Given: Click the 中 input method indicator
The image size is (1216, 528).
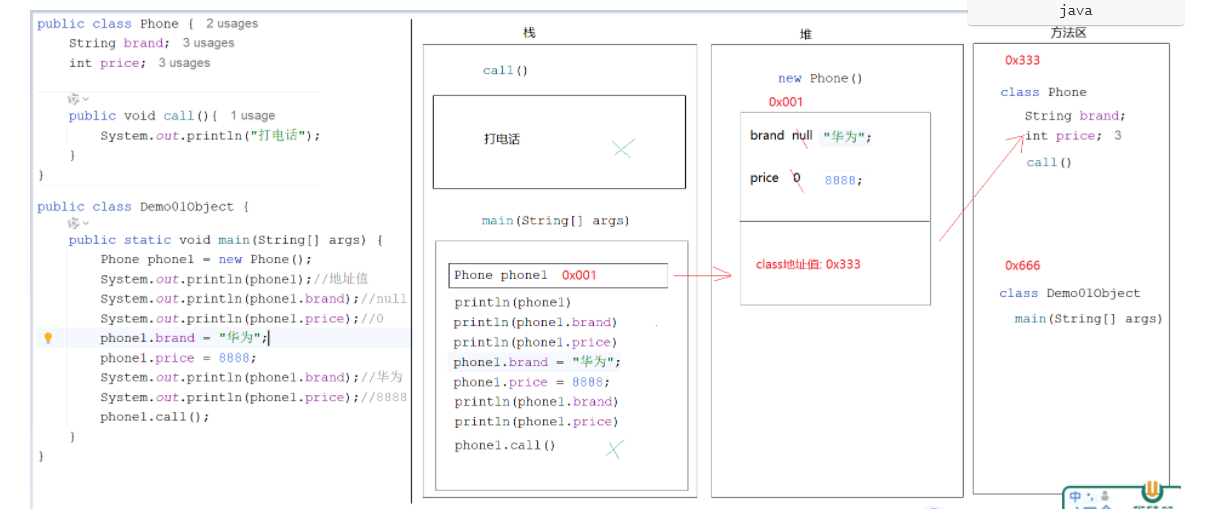Looking at the screenshot, I should coord(1075,497).
